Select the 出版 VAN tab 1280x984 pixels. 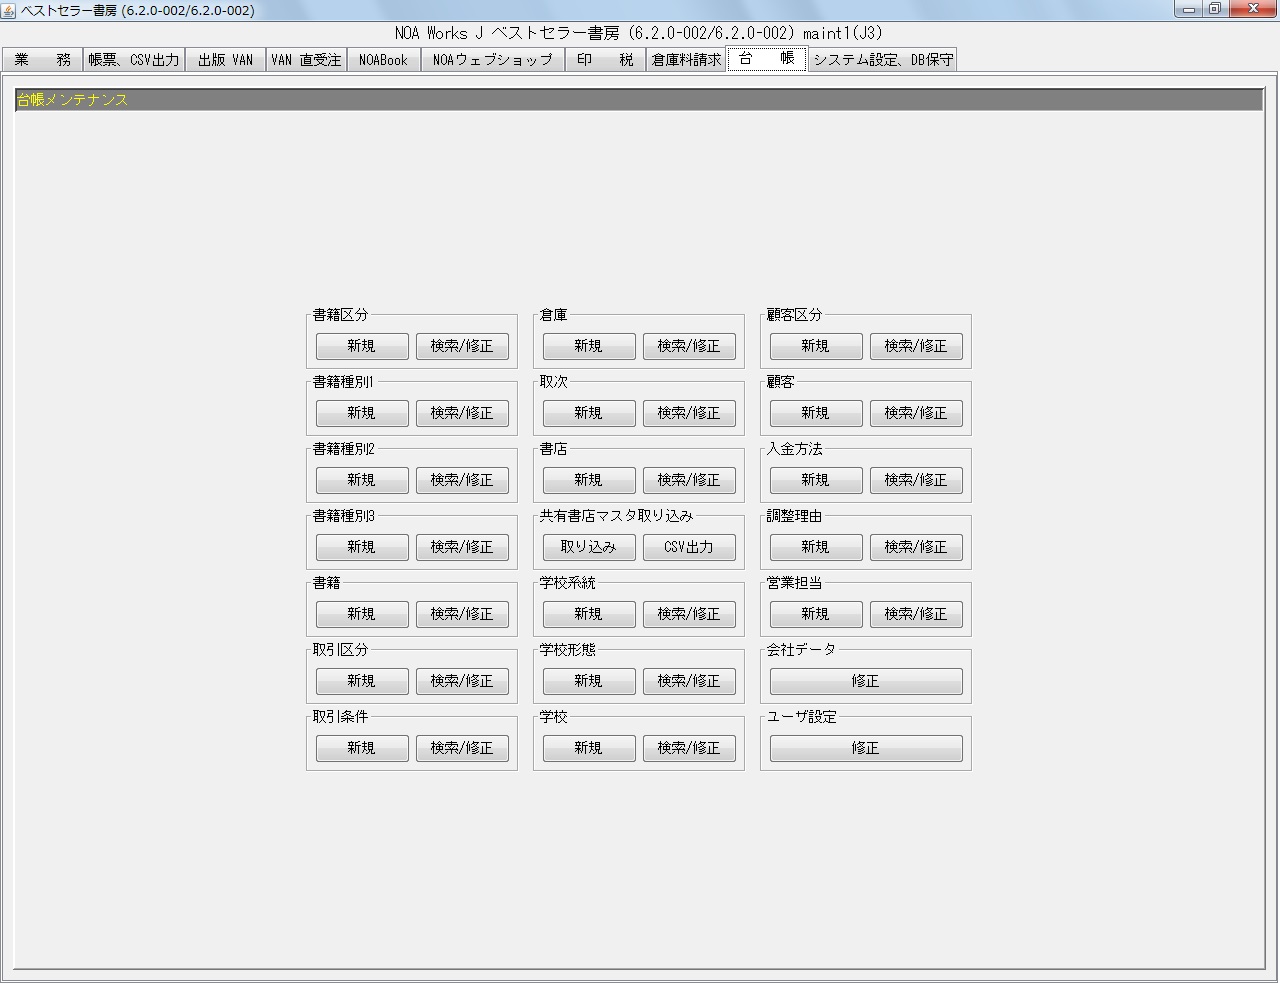point(224,59)
